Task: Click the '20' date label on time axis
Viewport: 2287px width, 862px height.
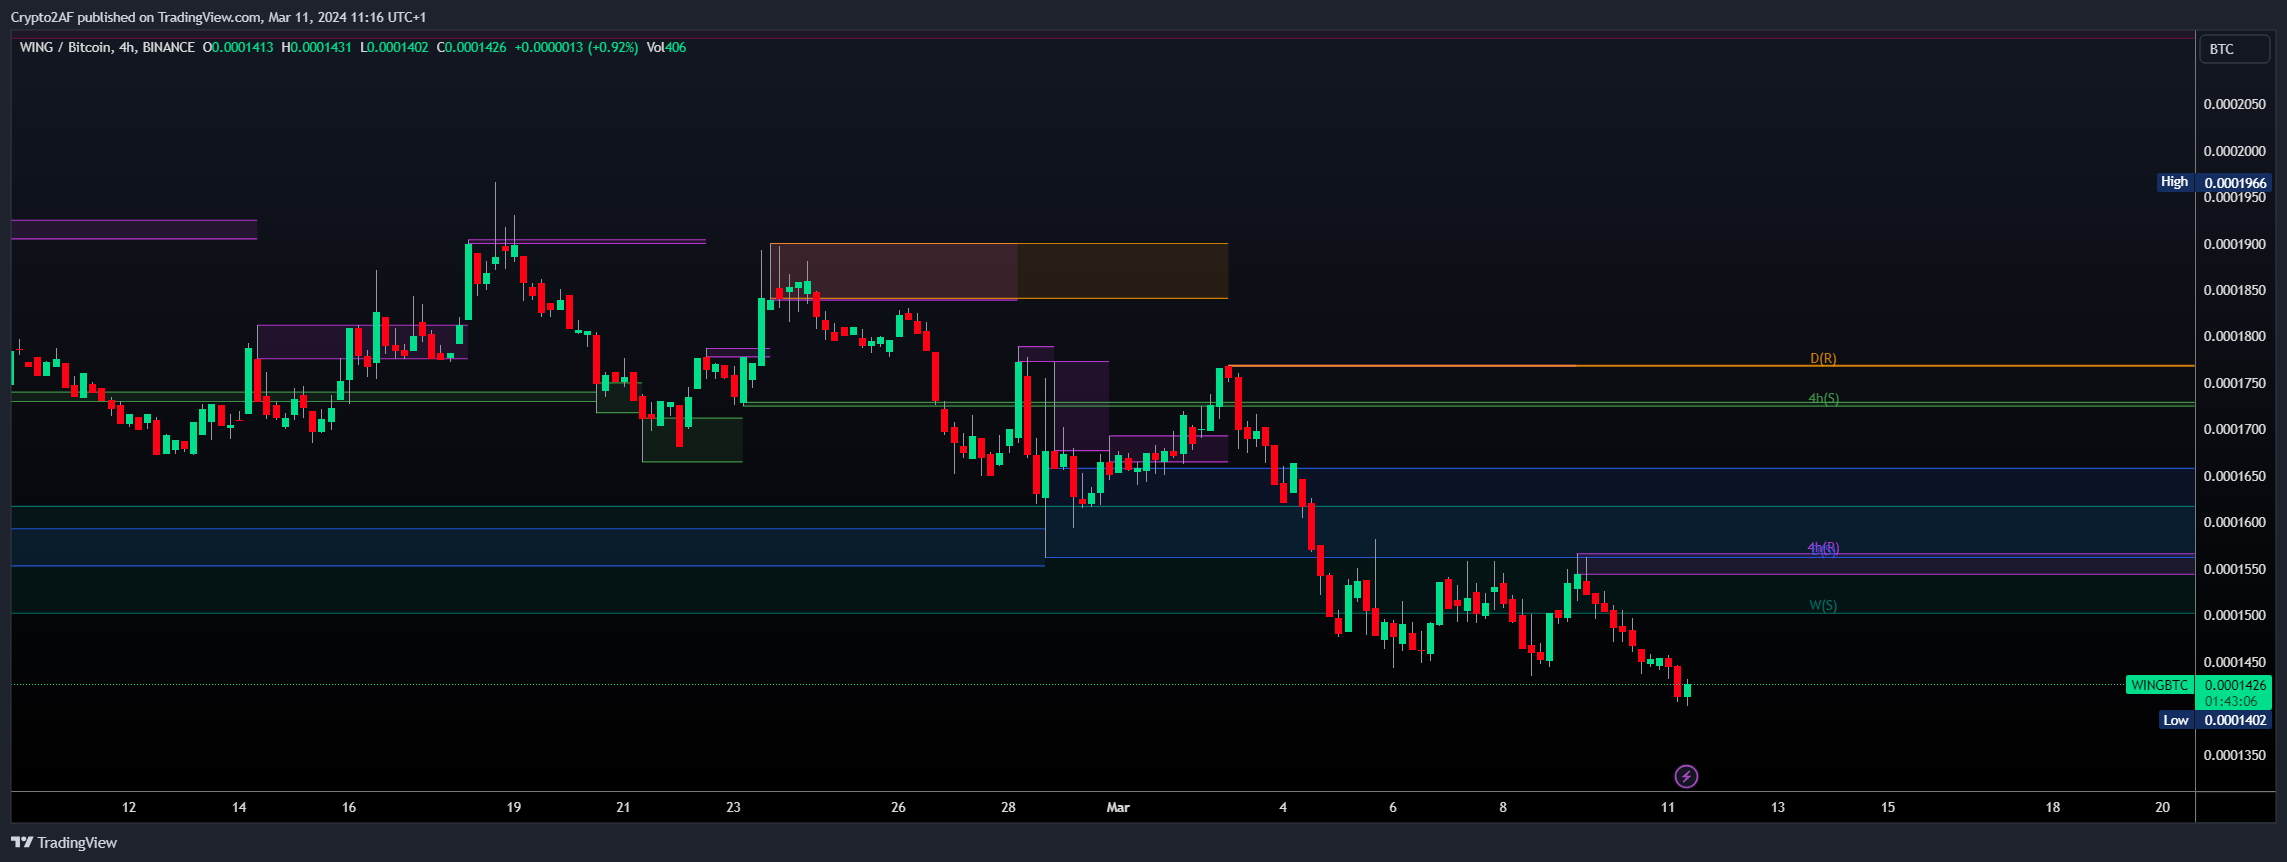Action: point(2162,807)
